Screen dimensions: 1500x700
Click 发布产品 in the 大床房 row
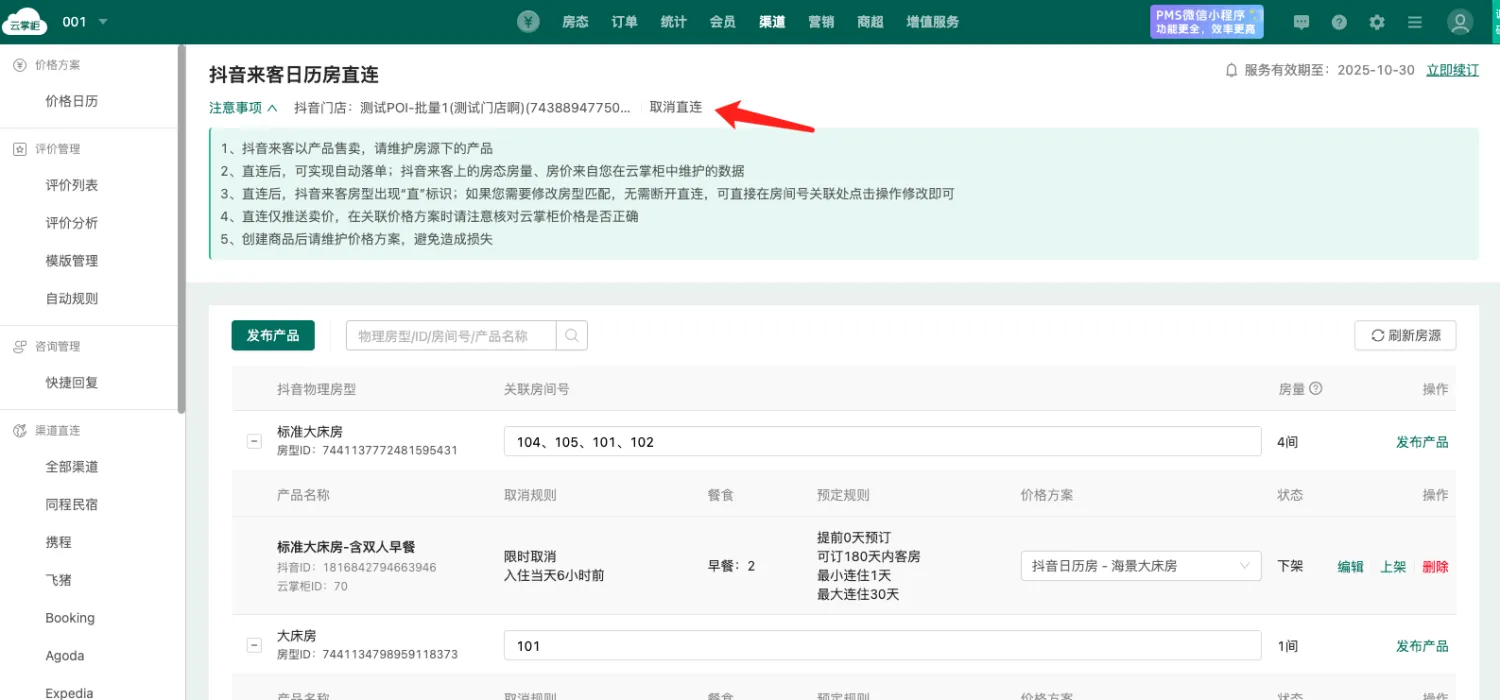coord(1422,646)
